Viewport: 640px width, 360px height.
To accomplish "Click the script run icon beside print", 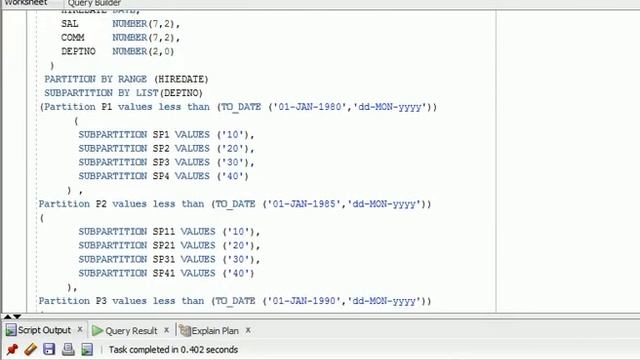I will [87, 349].
